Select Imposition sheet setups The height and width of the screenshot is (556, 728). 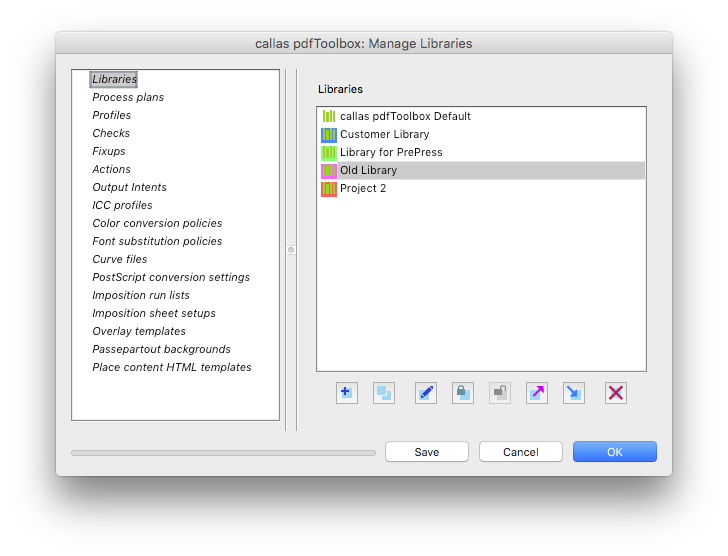[154, 313]
